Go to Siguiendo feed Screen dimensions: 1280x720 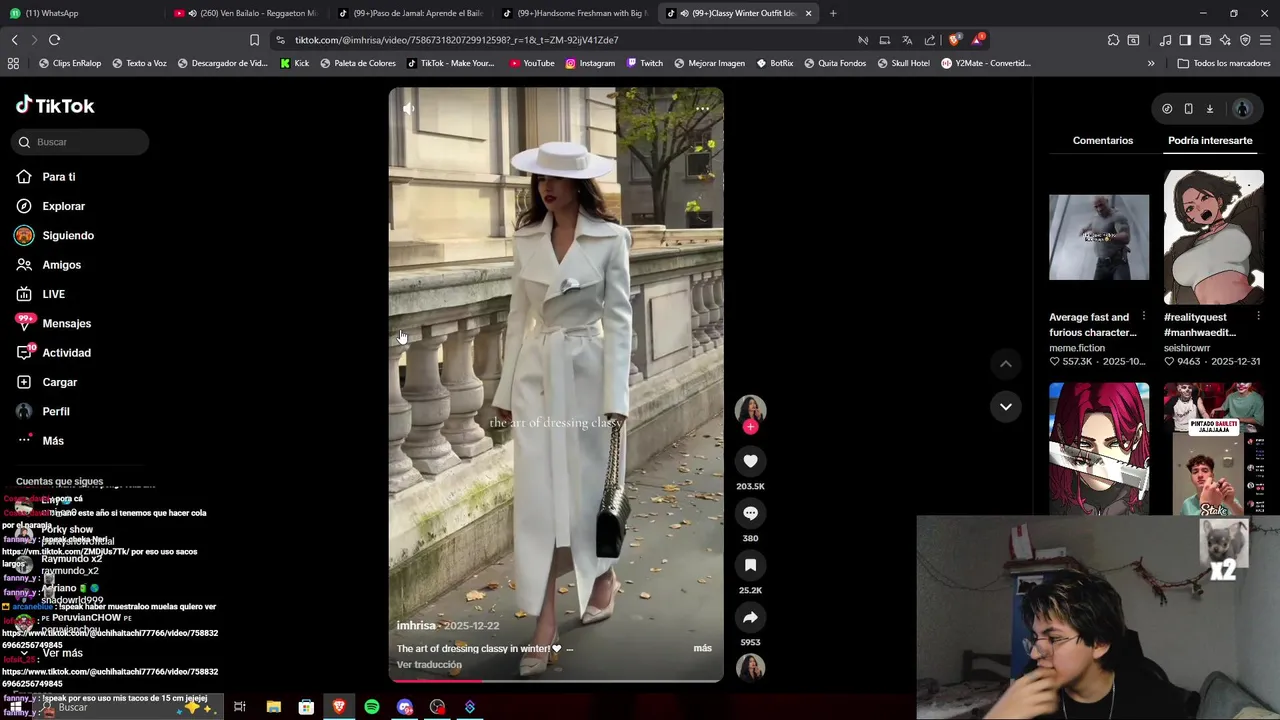(x=67, y=236)
